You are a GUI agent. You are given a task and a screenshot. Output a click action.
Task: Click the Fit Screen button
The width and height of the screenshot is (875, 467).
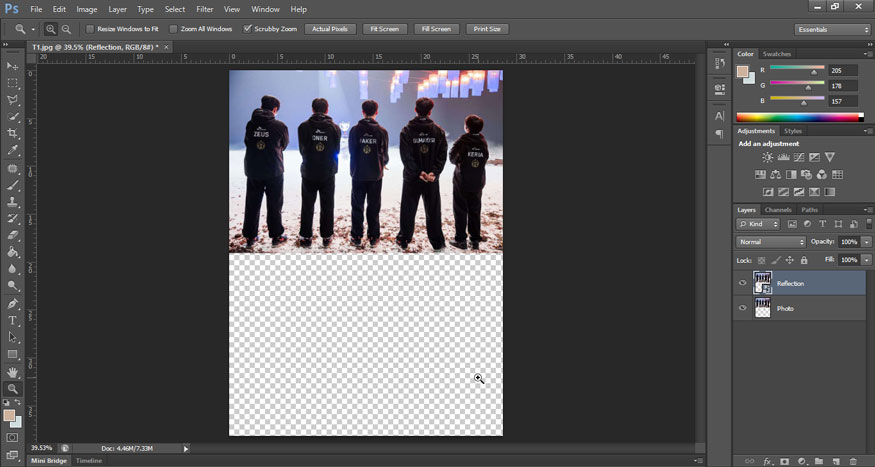click(383, 29)
